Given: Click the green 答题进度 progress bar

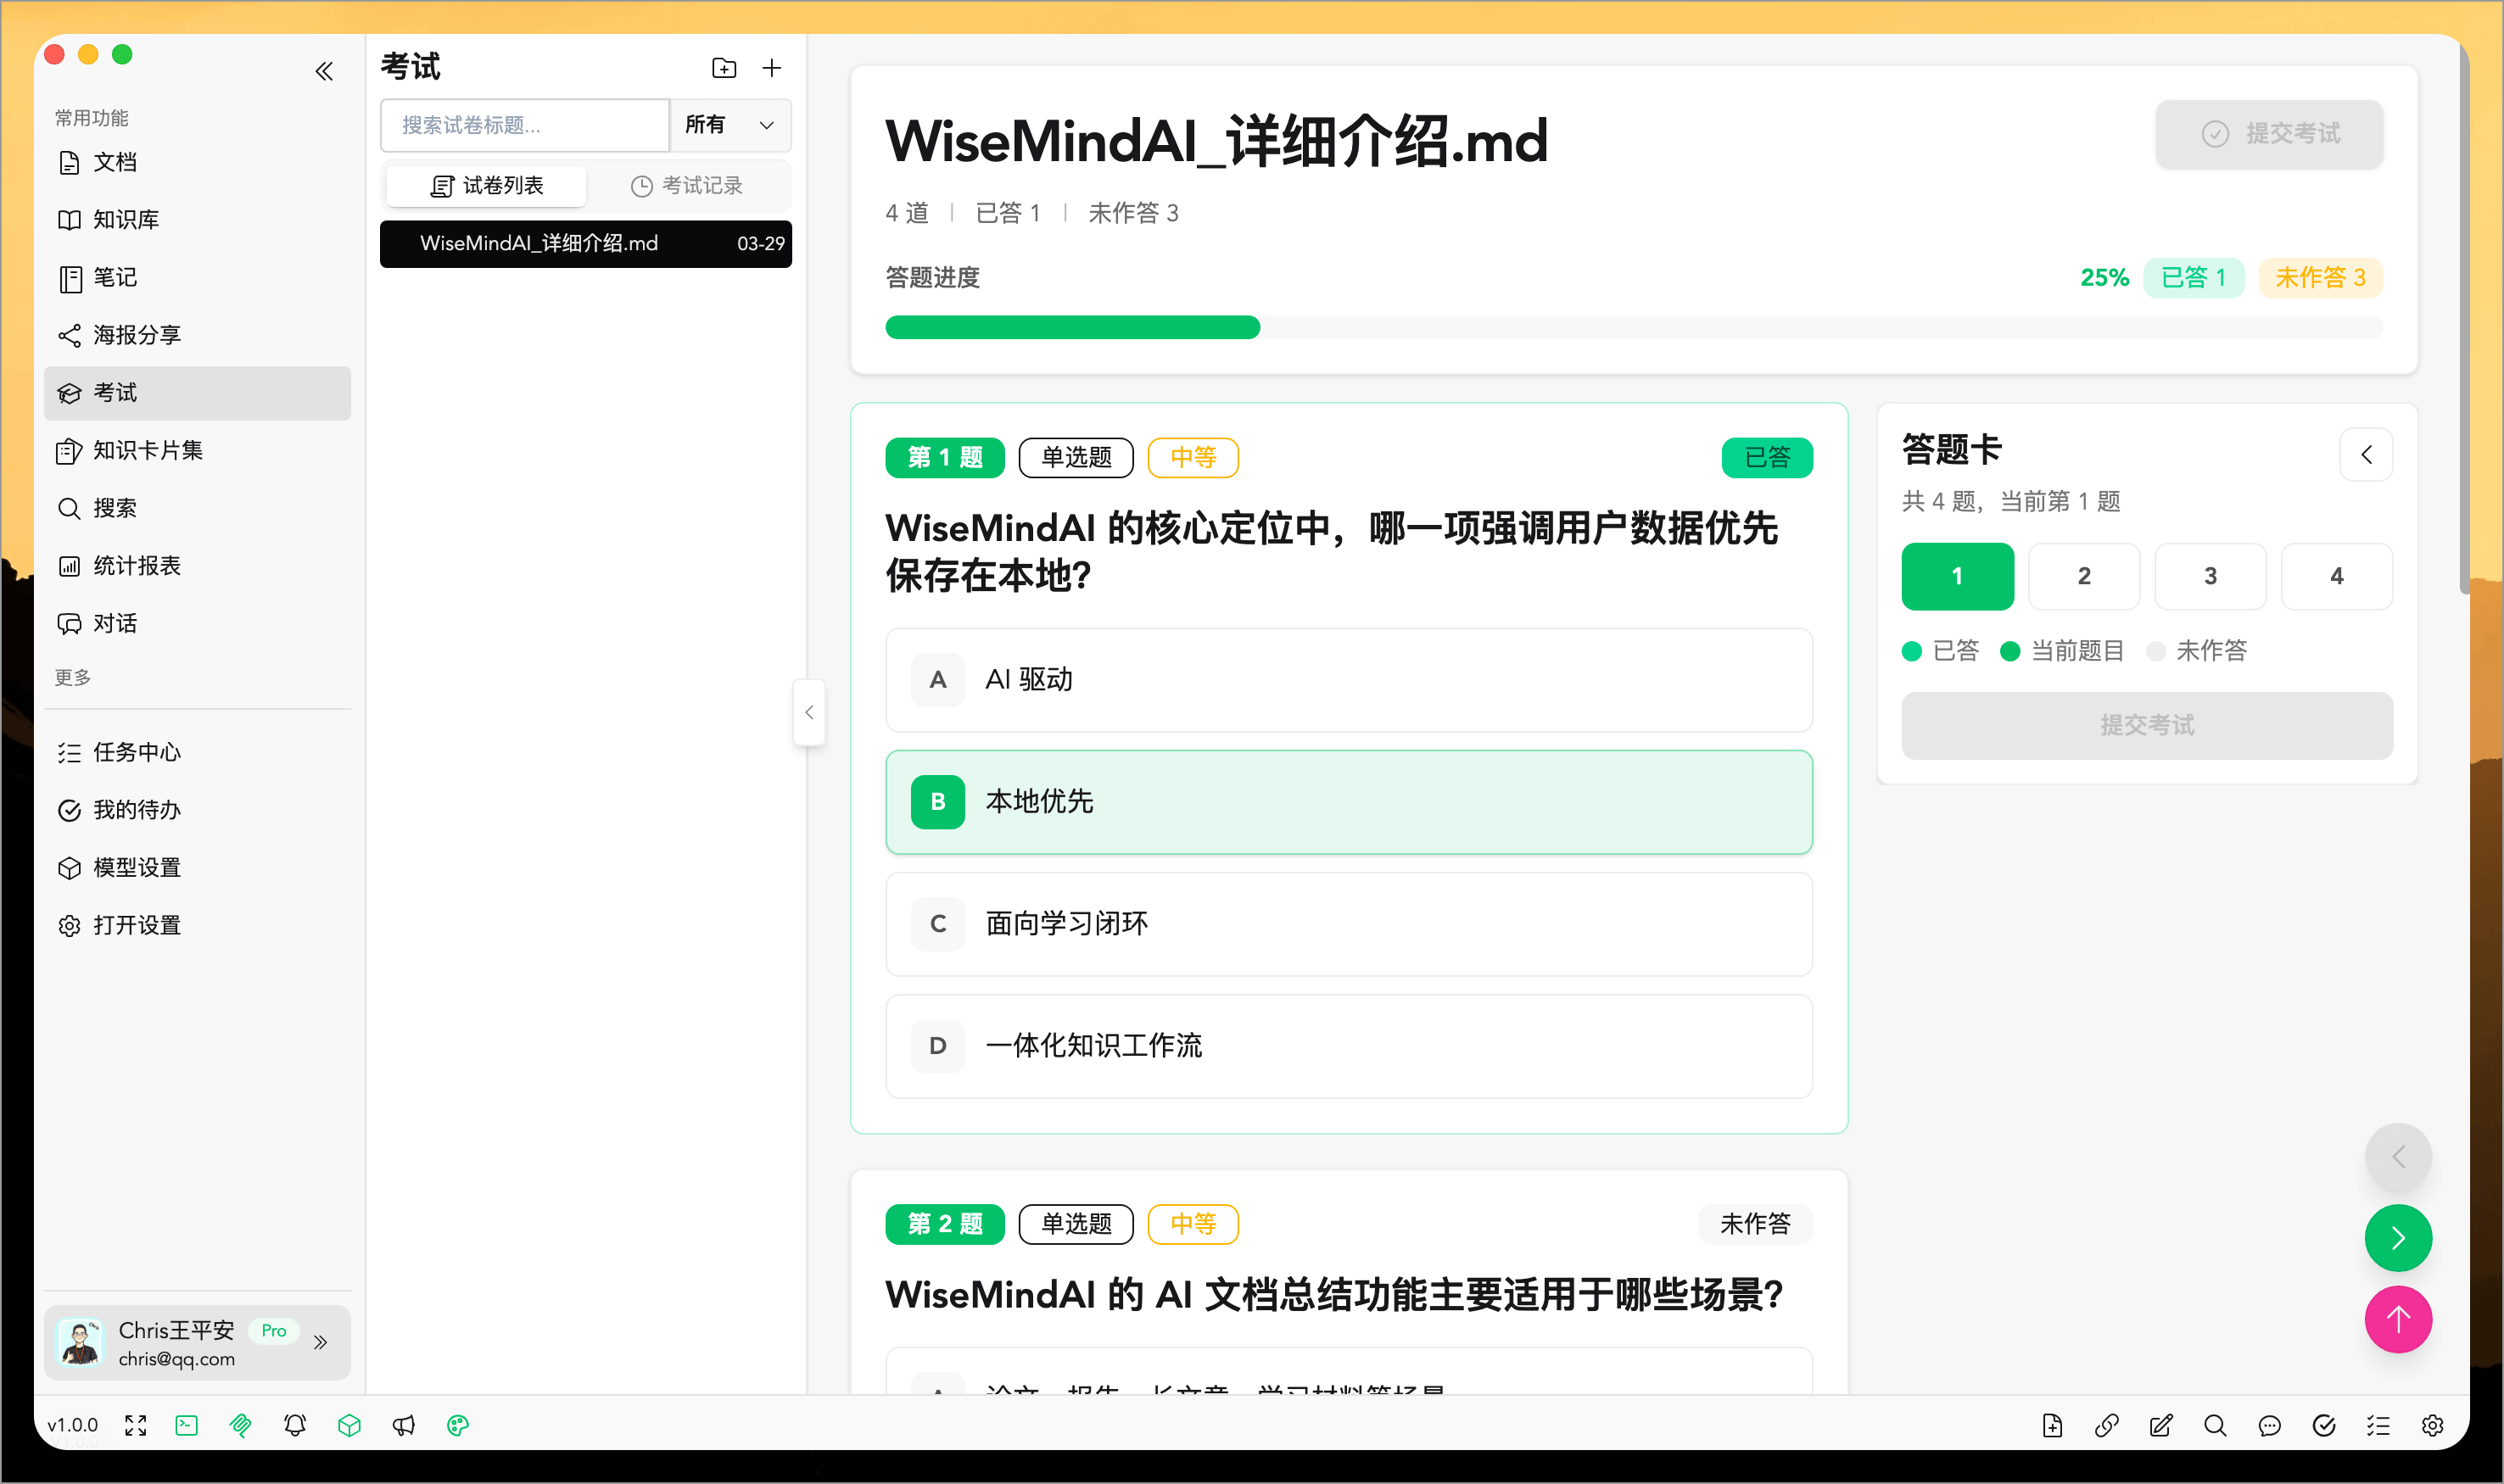Looking at the screenshot, I should pyautogui.click(x=1072, y=328).
